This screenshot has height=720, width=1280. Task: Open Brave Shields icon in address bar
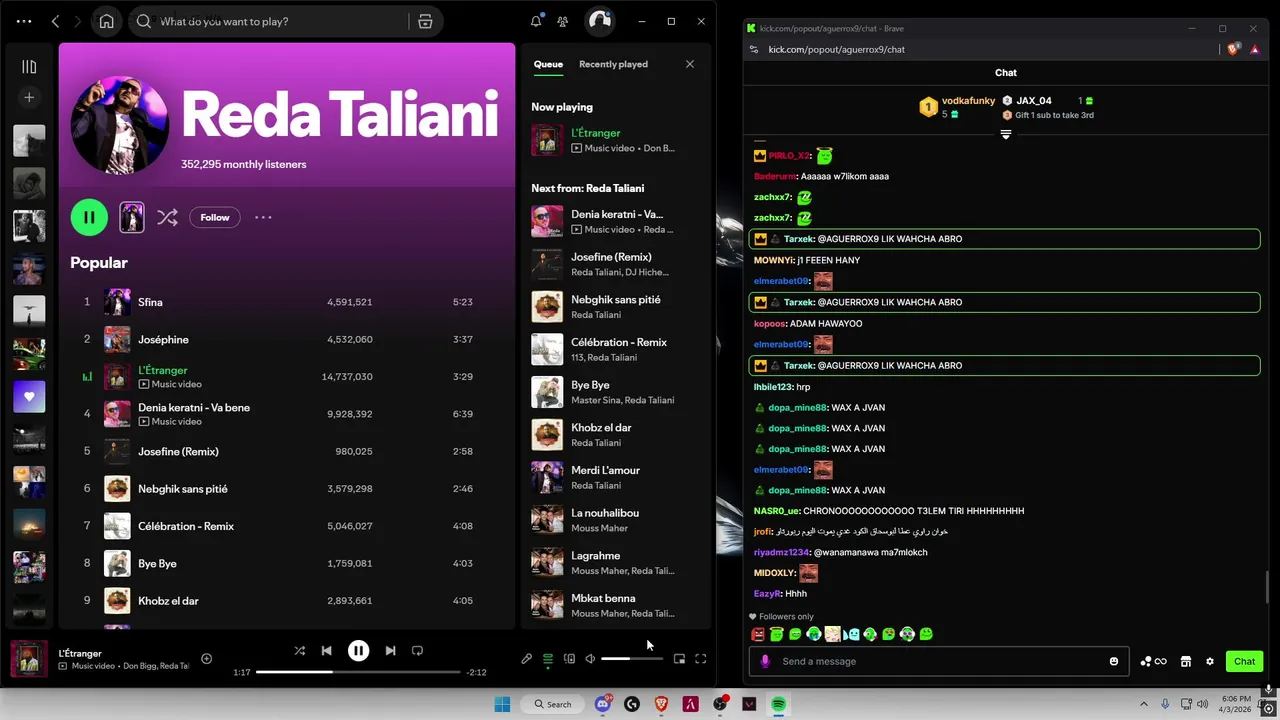(x=1234, y=49)
